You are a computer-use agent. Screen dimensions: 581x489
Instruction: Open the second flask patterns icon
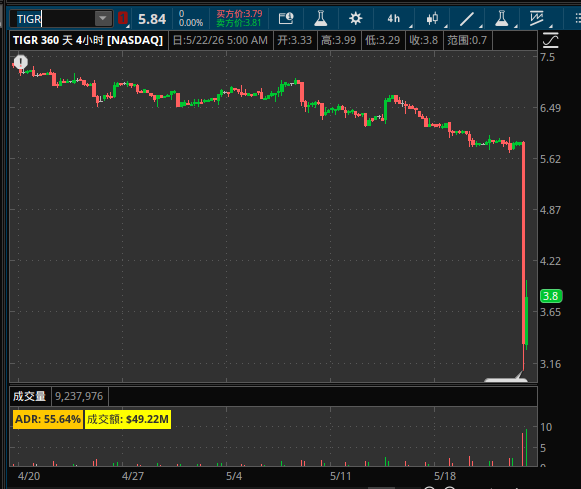coord(501,18)
